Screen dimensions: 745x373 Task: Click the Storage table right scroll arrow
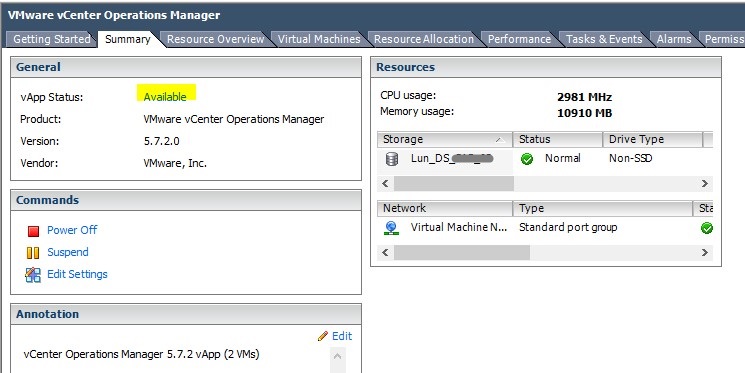[x=705, y=183]
